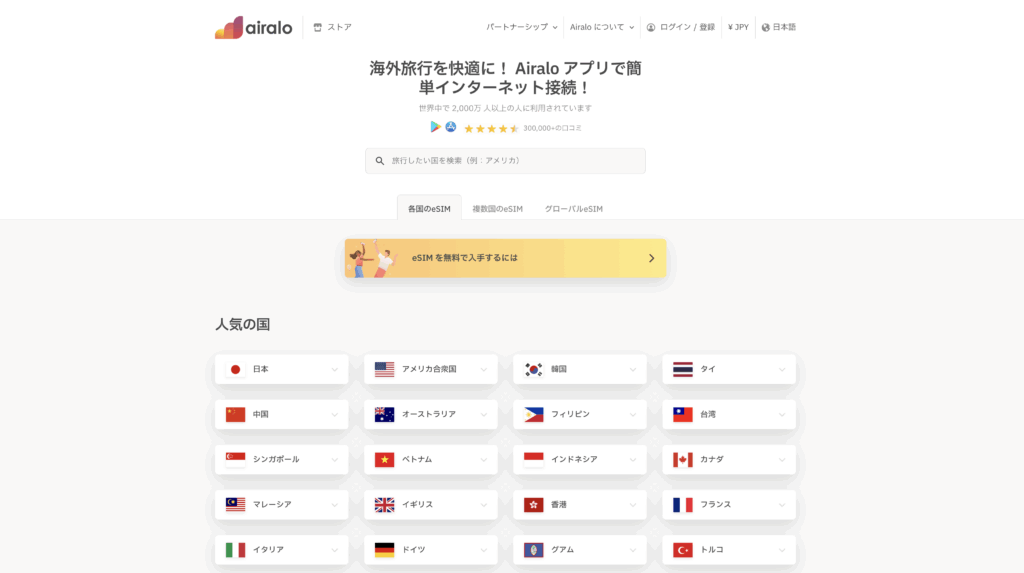
Task: Click the Singapore flag icon
Action: [235, 459]
